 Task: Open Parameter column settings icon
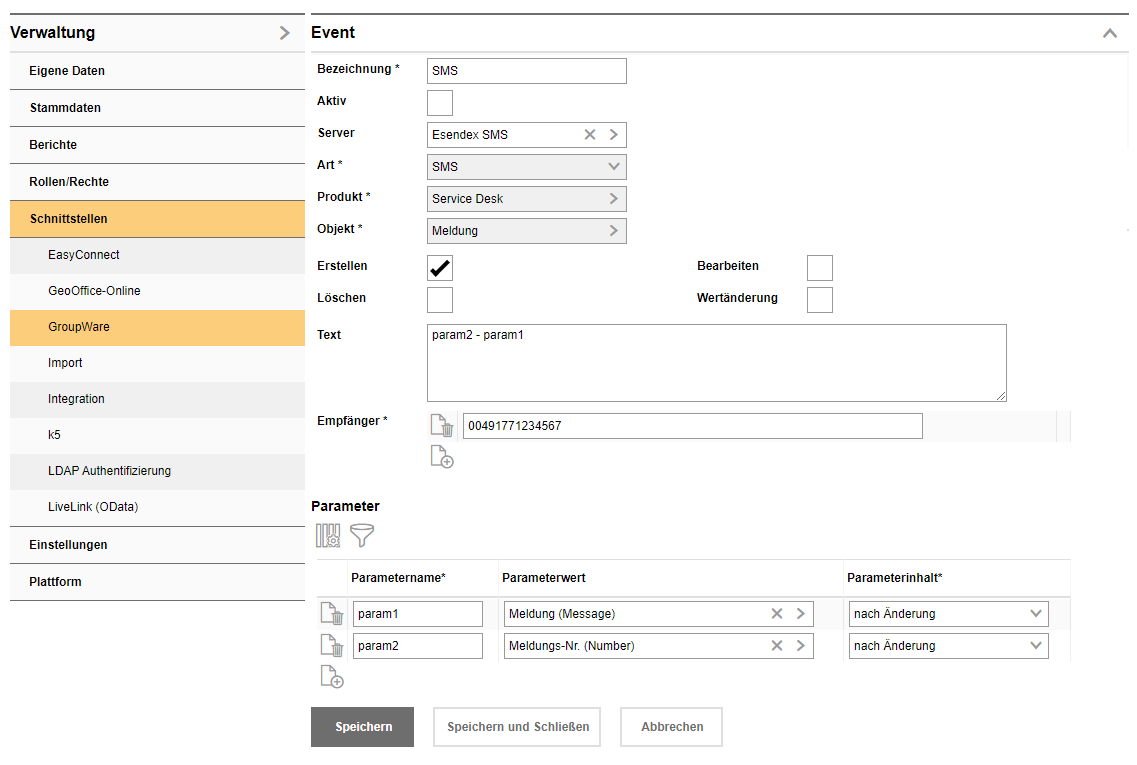(x=328, y=536)
